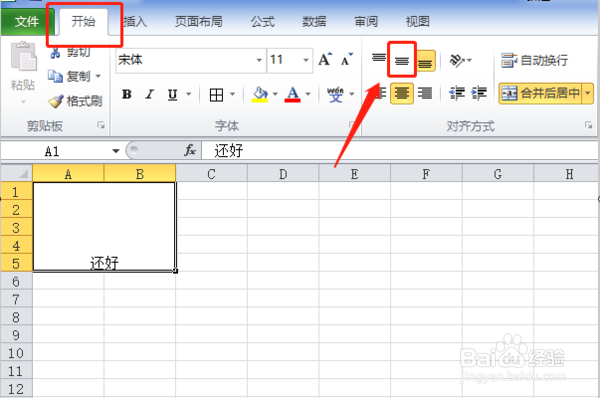
Task: Open Merge and Center dropdown arrow
Action: pyautogui.click(x=588, y=93)
